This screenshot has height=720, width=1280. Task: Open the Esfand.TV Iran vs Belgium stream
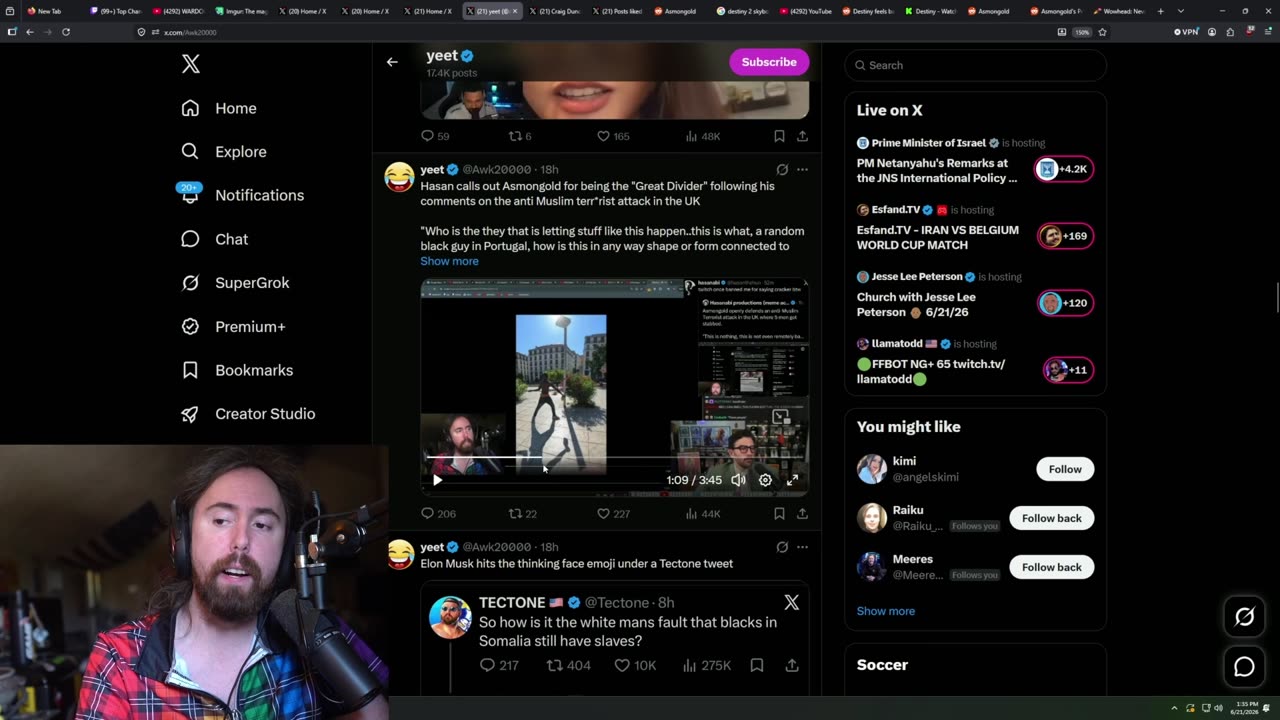pos(975,228)
